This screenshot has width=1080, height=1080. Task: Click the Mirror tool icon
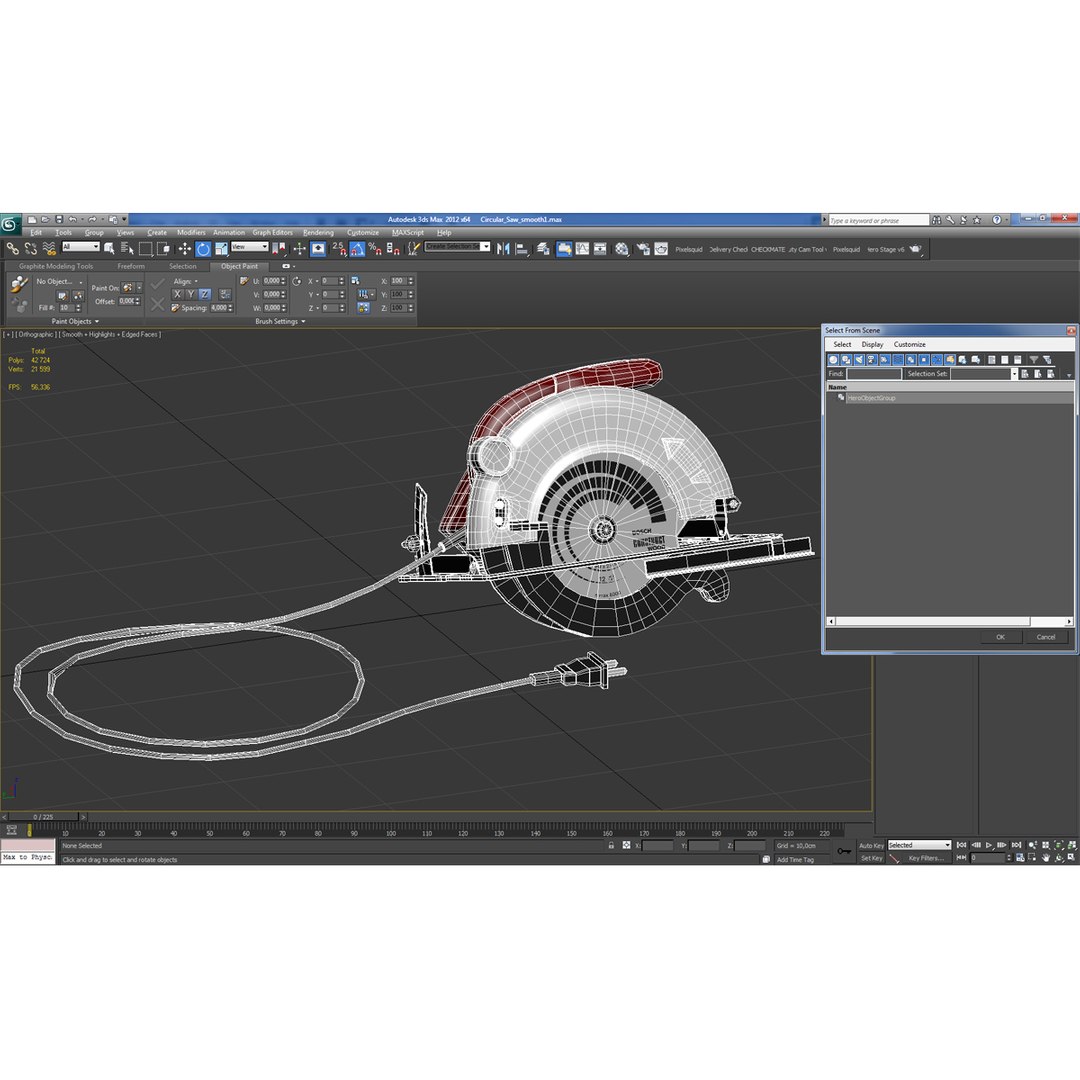pos(503,249)
